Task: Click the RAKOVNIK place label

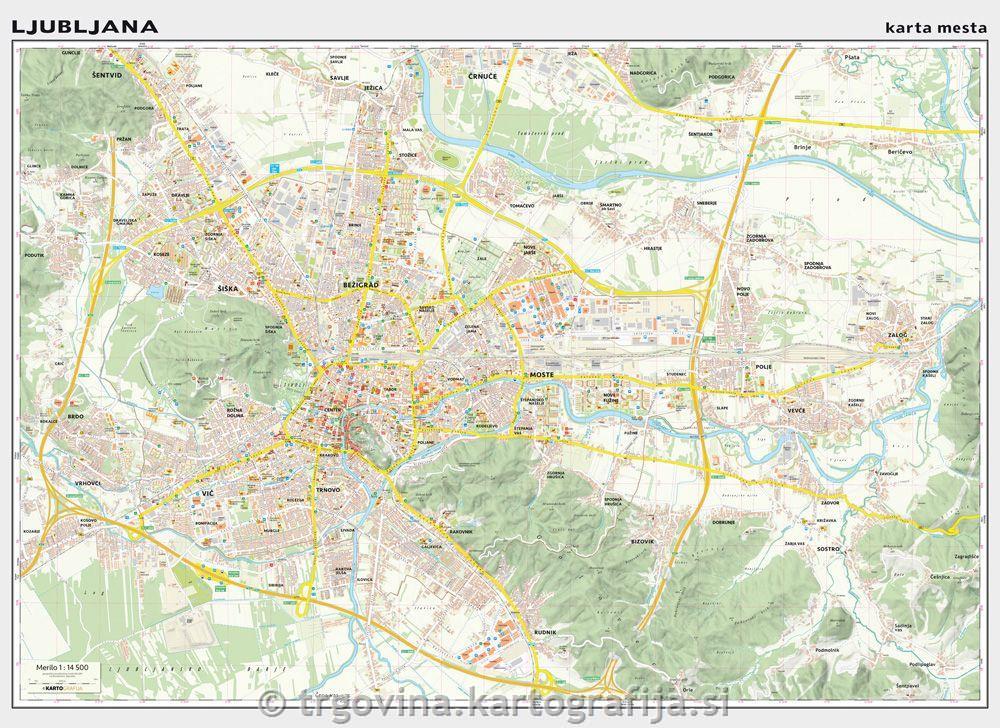Action: click(460, 531)
